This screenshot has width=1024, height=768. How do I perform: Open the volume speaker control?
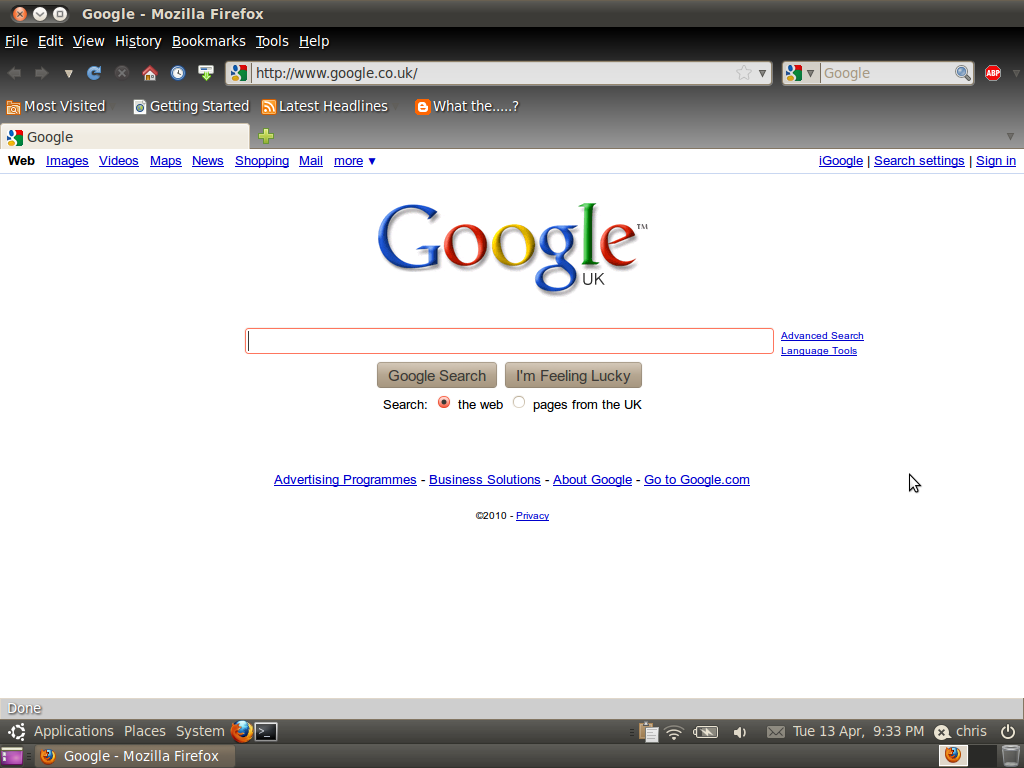click(739, 733)
